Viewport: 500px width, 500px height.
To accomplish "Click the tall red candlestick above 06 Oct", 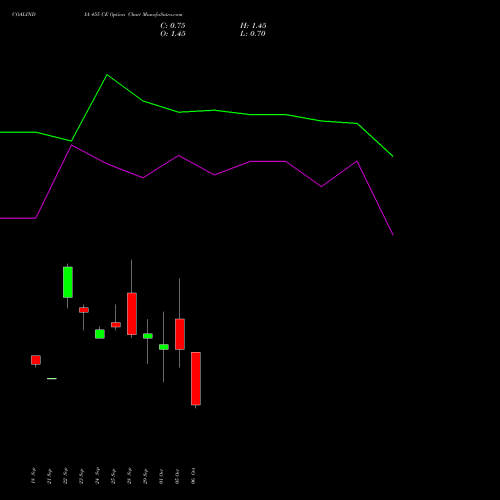I will click(196, 379).
